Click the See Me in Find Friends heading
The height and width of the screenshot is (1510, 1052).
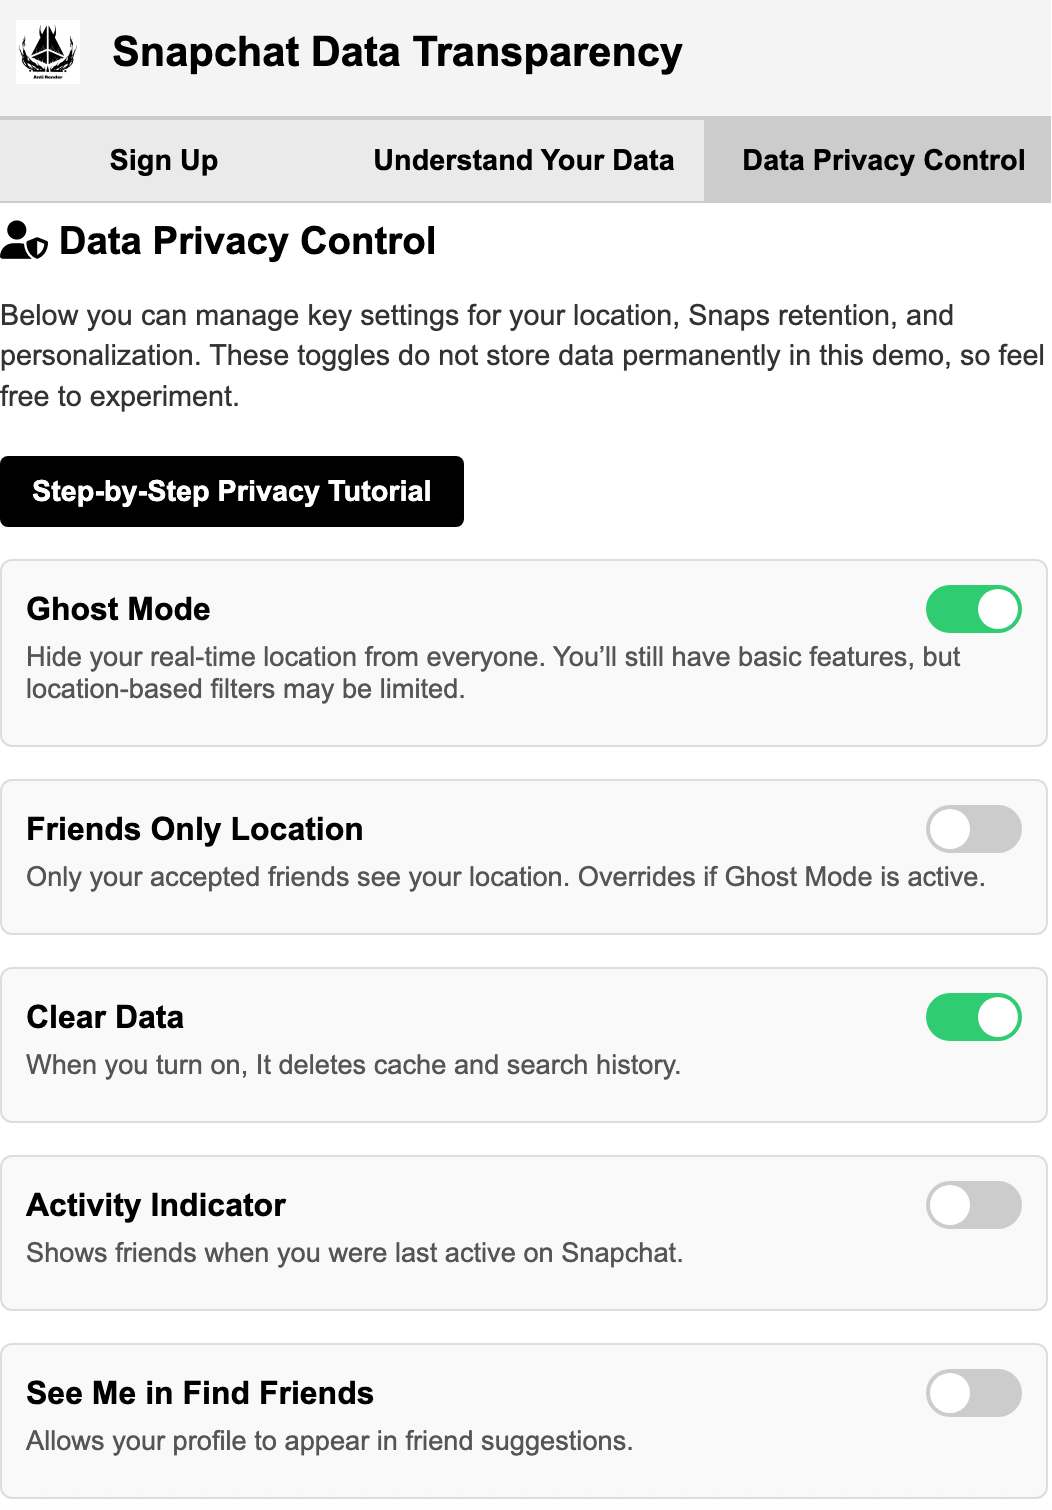tap(199, 1392)
